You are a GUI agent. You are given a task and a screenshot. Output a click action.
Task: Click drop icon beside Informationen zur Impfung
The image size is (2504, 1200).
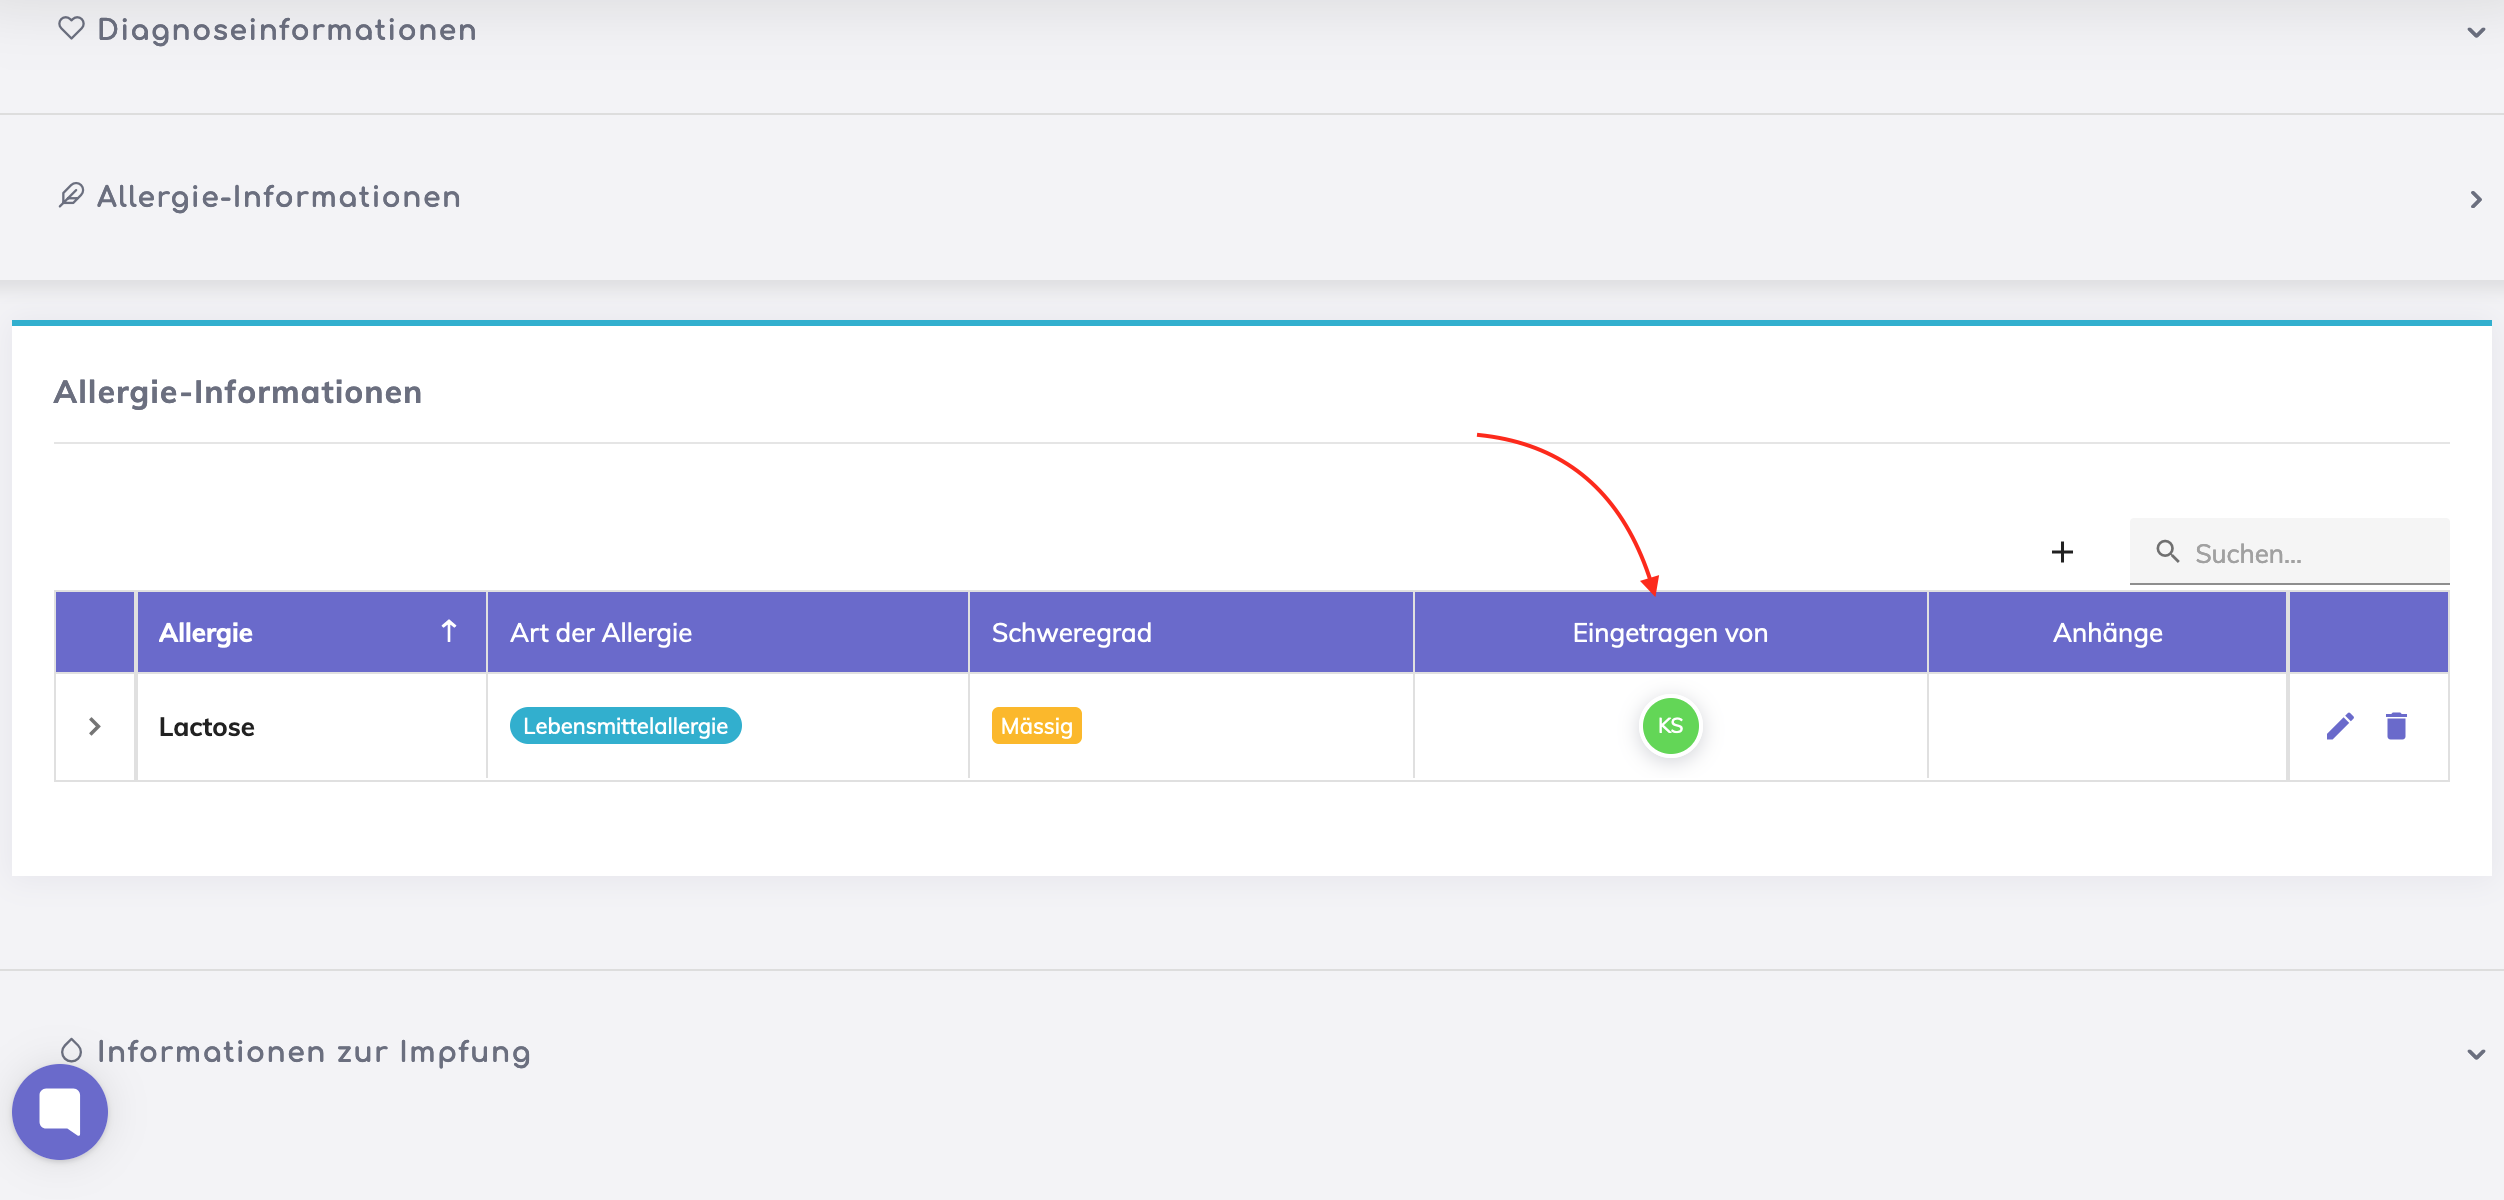pyautogui.click(x=71, y=1050)
